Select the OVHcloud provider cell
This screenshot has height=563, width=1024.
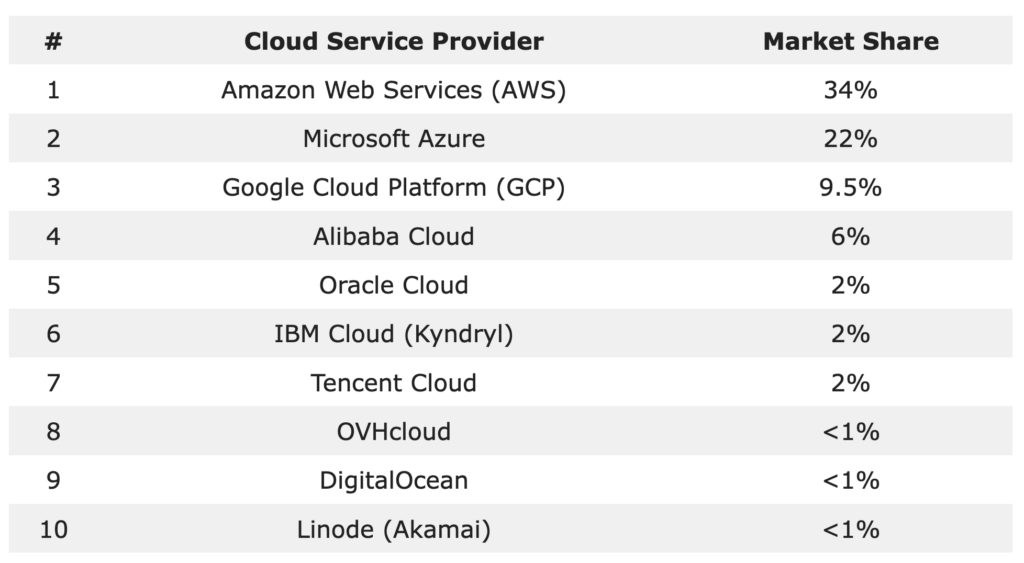coord(394,431)
